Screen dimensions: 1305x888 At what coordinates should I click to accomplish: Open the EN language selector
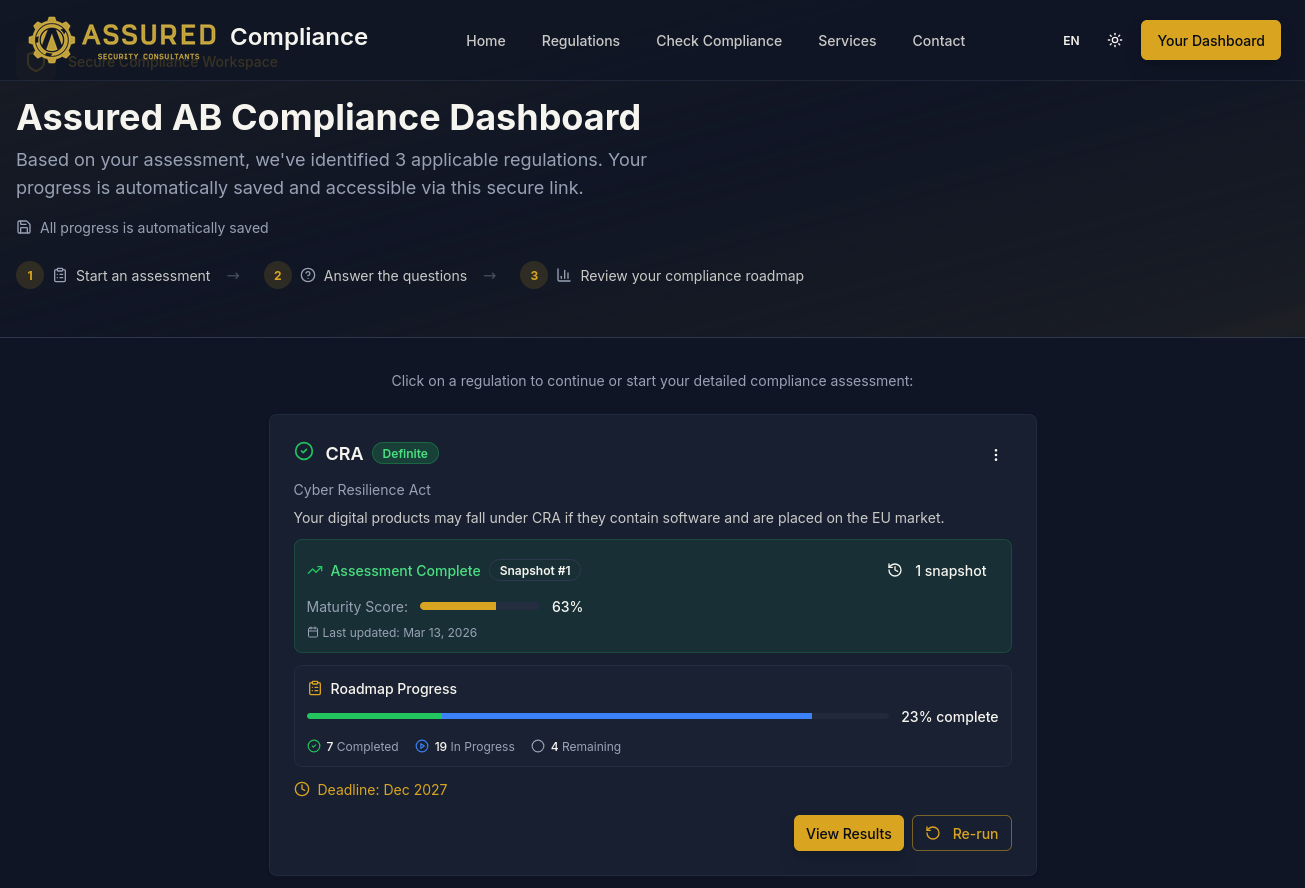pos(1071,41)
